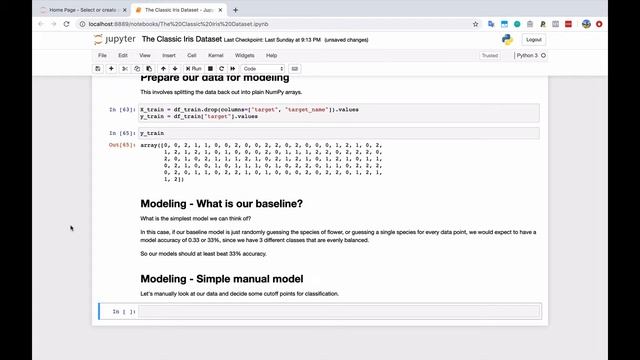The width and height of the screenshot is (640, 360).
Task: Click the In [63] cell prompt
Action: 122,109
